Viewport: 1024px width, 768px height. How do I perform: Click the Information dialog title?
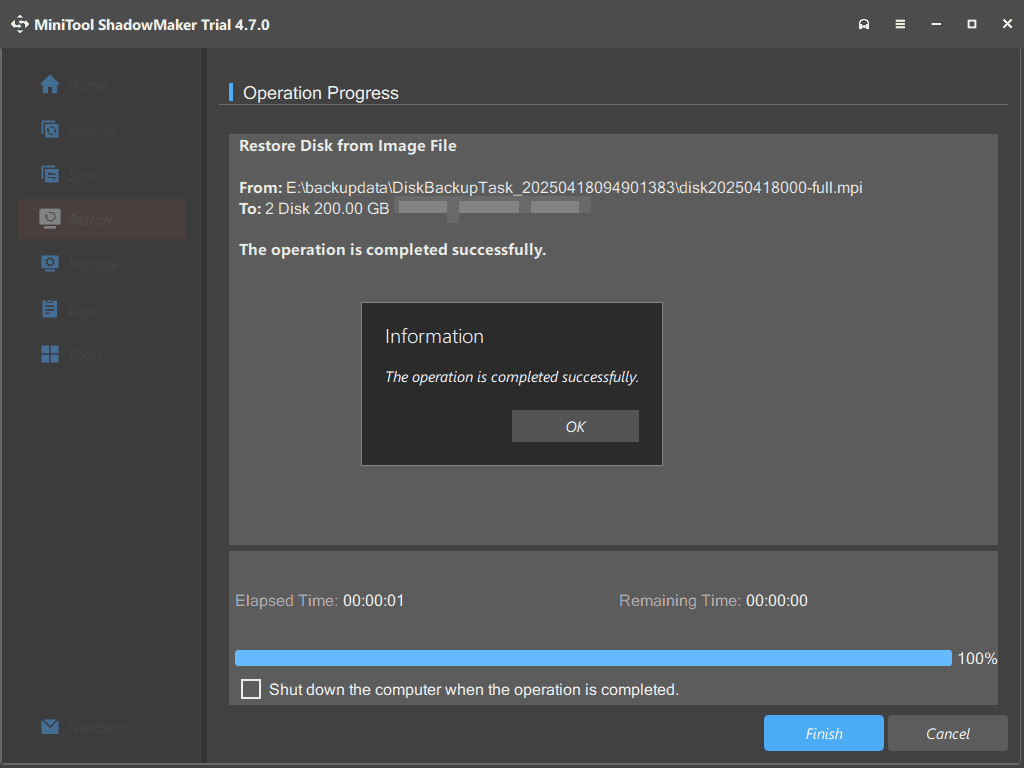point(433,337)
